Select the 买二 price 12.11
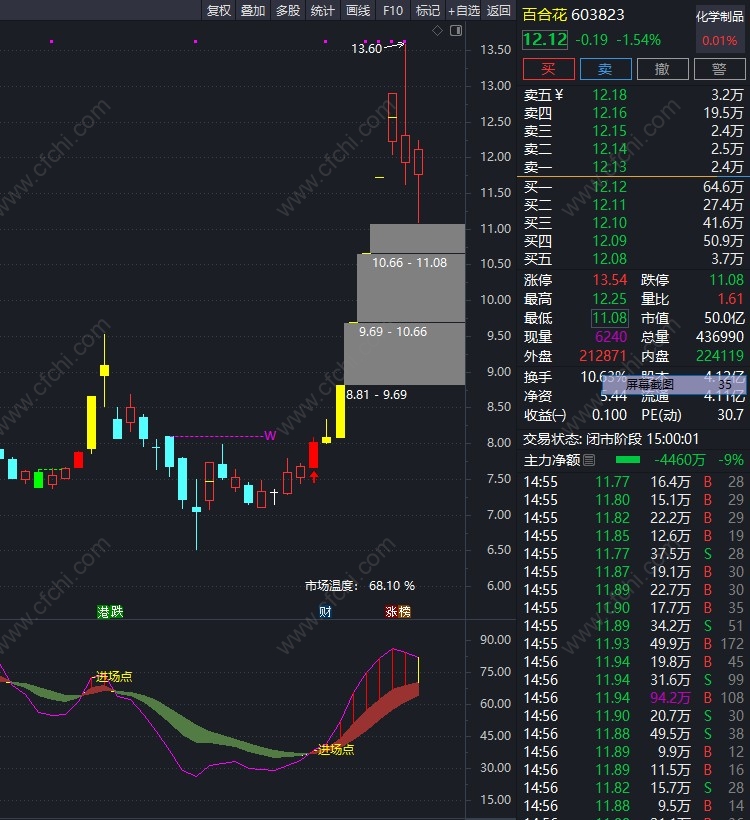Image resolution: width=750 pixels, height=820 pixels. coord(609,205)
